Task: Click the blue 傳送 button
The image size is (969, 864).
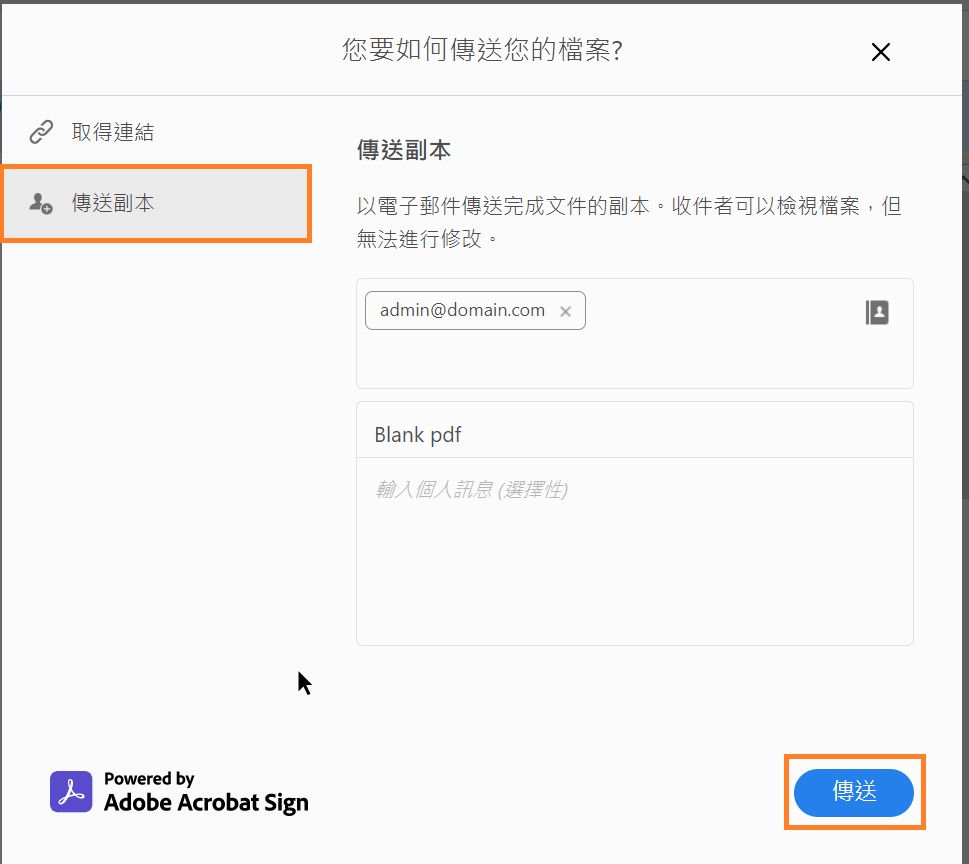Action: pos(853,792)
